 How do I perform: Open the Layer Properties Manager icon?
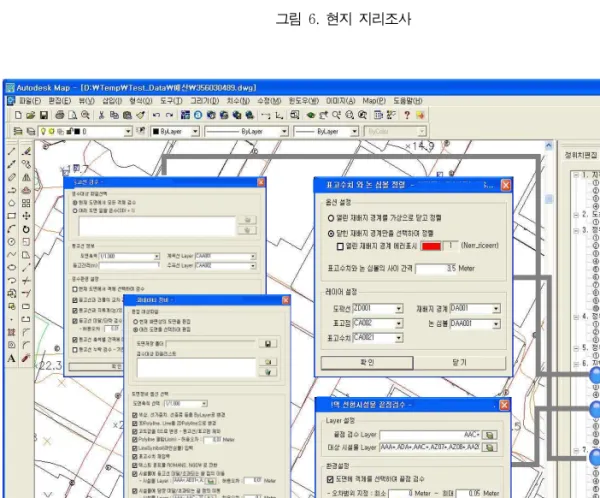click(18, 131)
